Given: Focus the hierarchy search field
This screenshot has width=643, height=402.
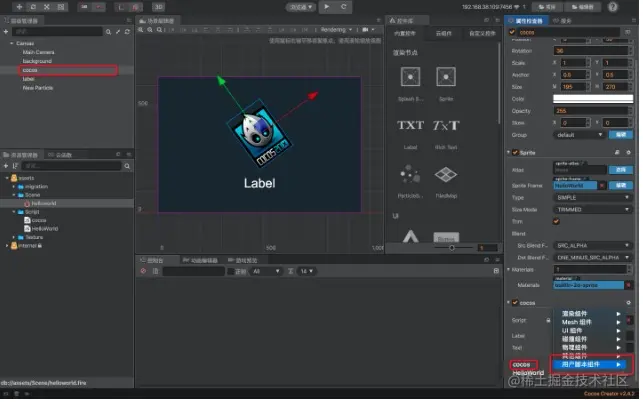Looking at the screenshot, I should (x=57, y=32).
